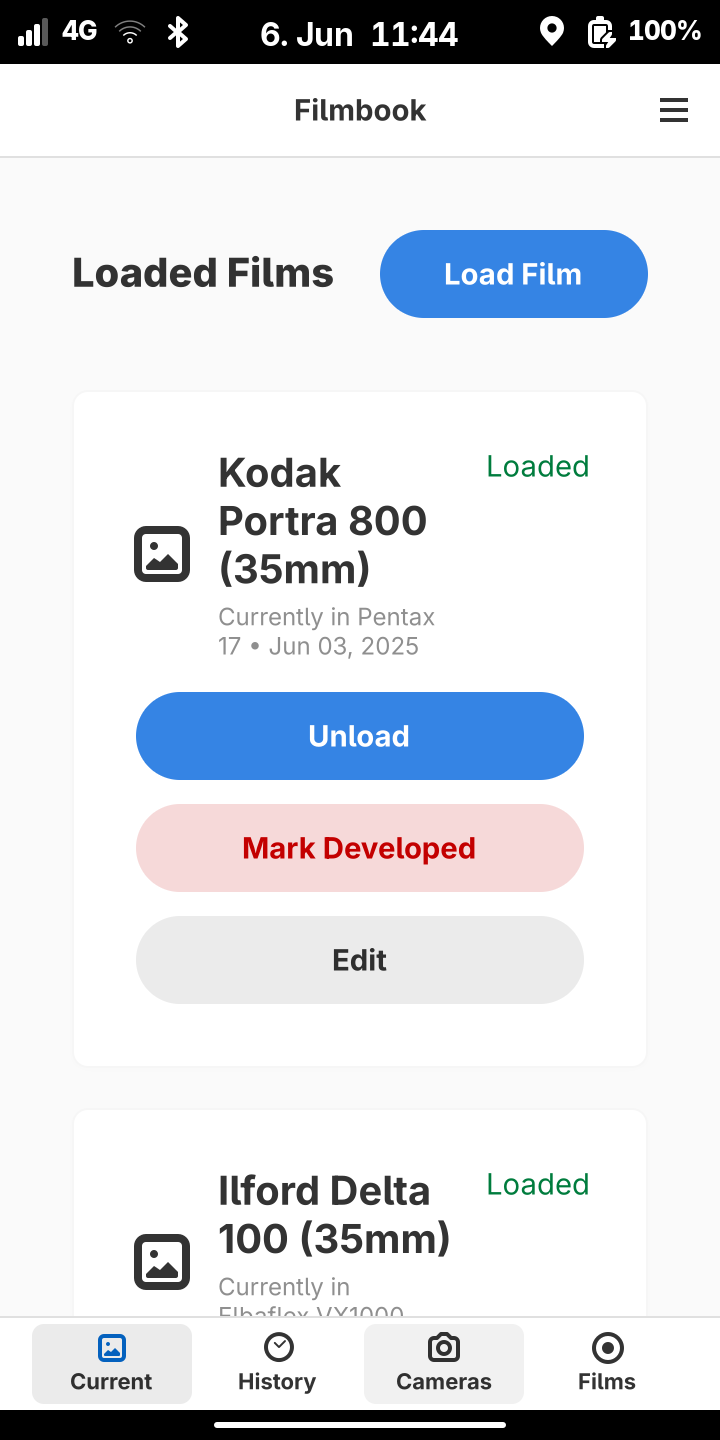The height and width of the screenshot is (1440, 720).
Task: Mark Kodak Portra 800 as developed
Action: (359, 848)
